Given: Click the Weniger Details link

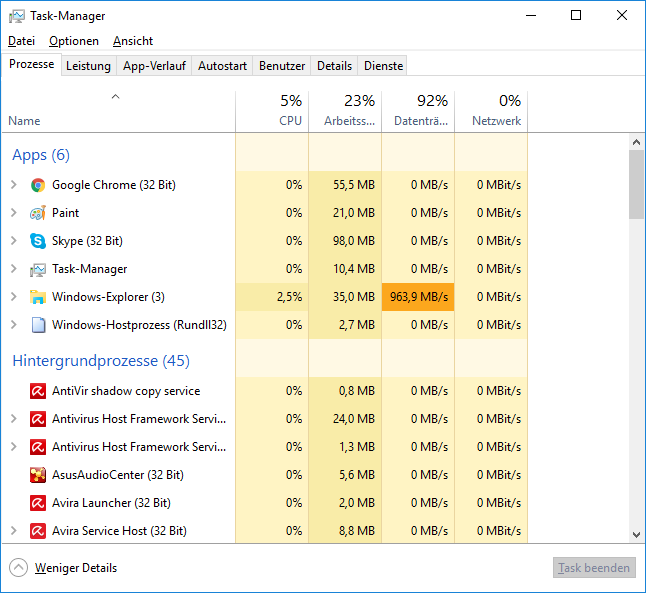Looking at the screenshot, I should tap(76, 568).
